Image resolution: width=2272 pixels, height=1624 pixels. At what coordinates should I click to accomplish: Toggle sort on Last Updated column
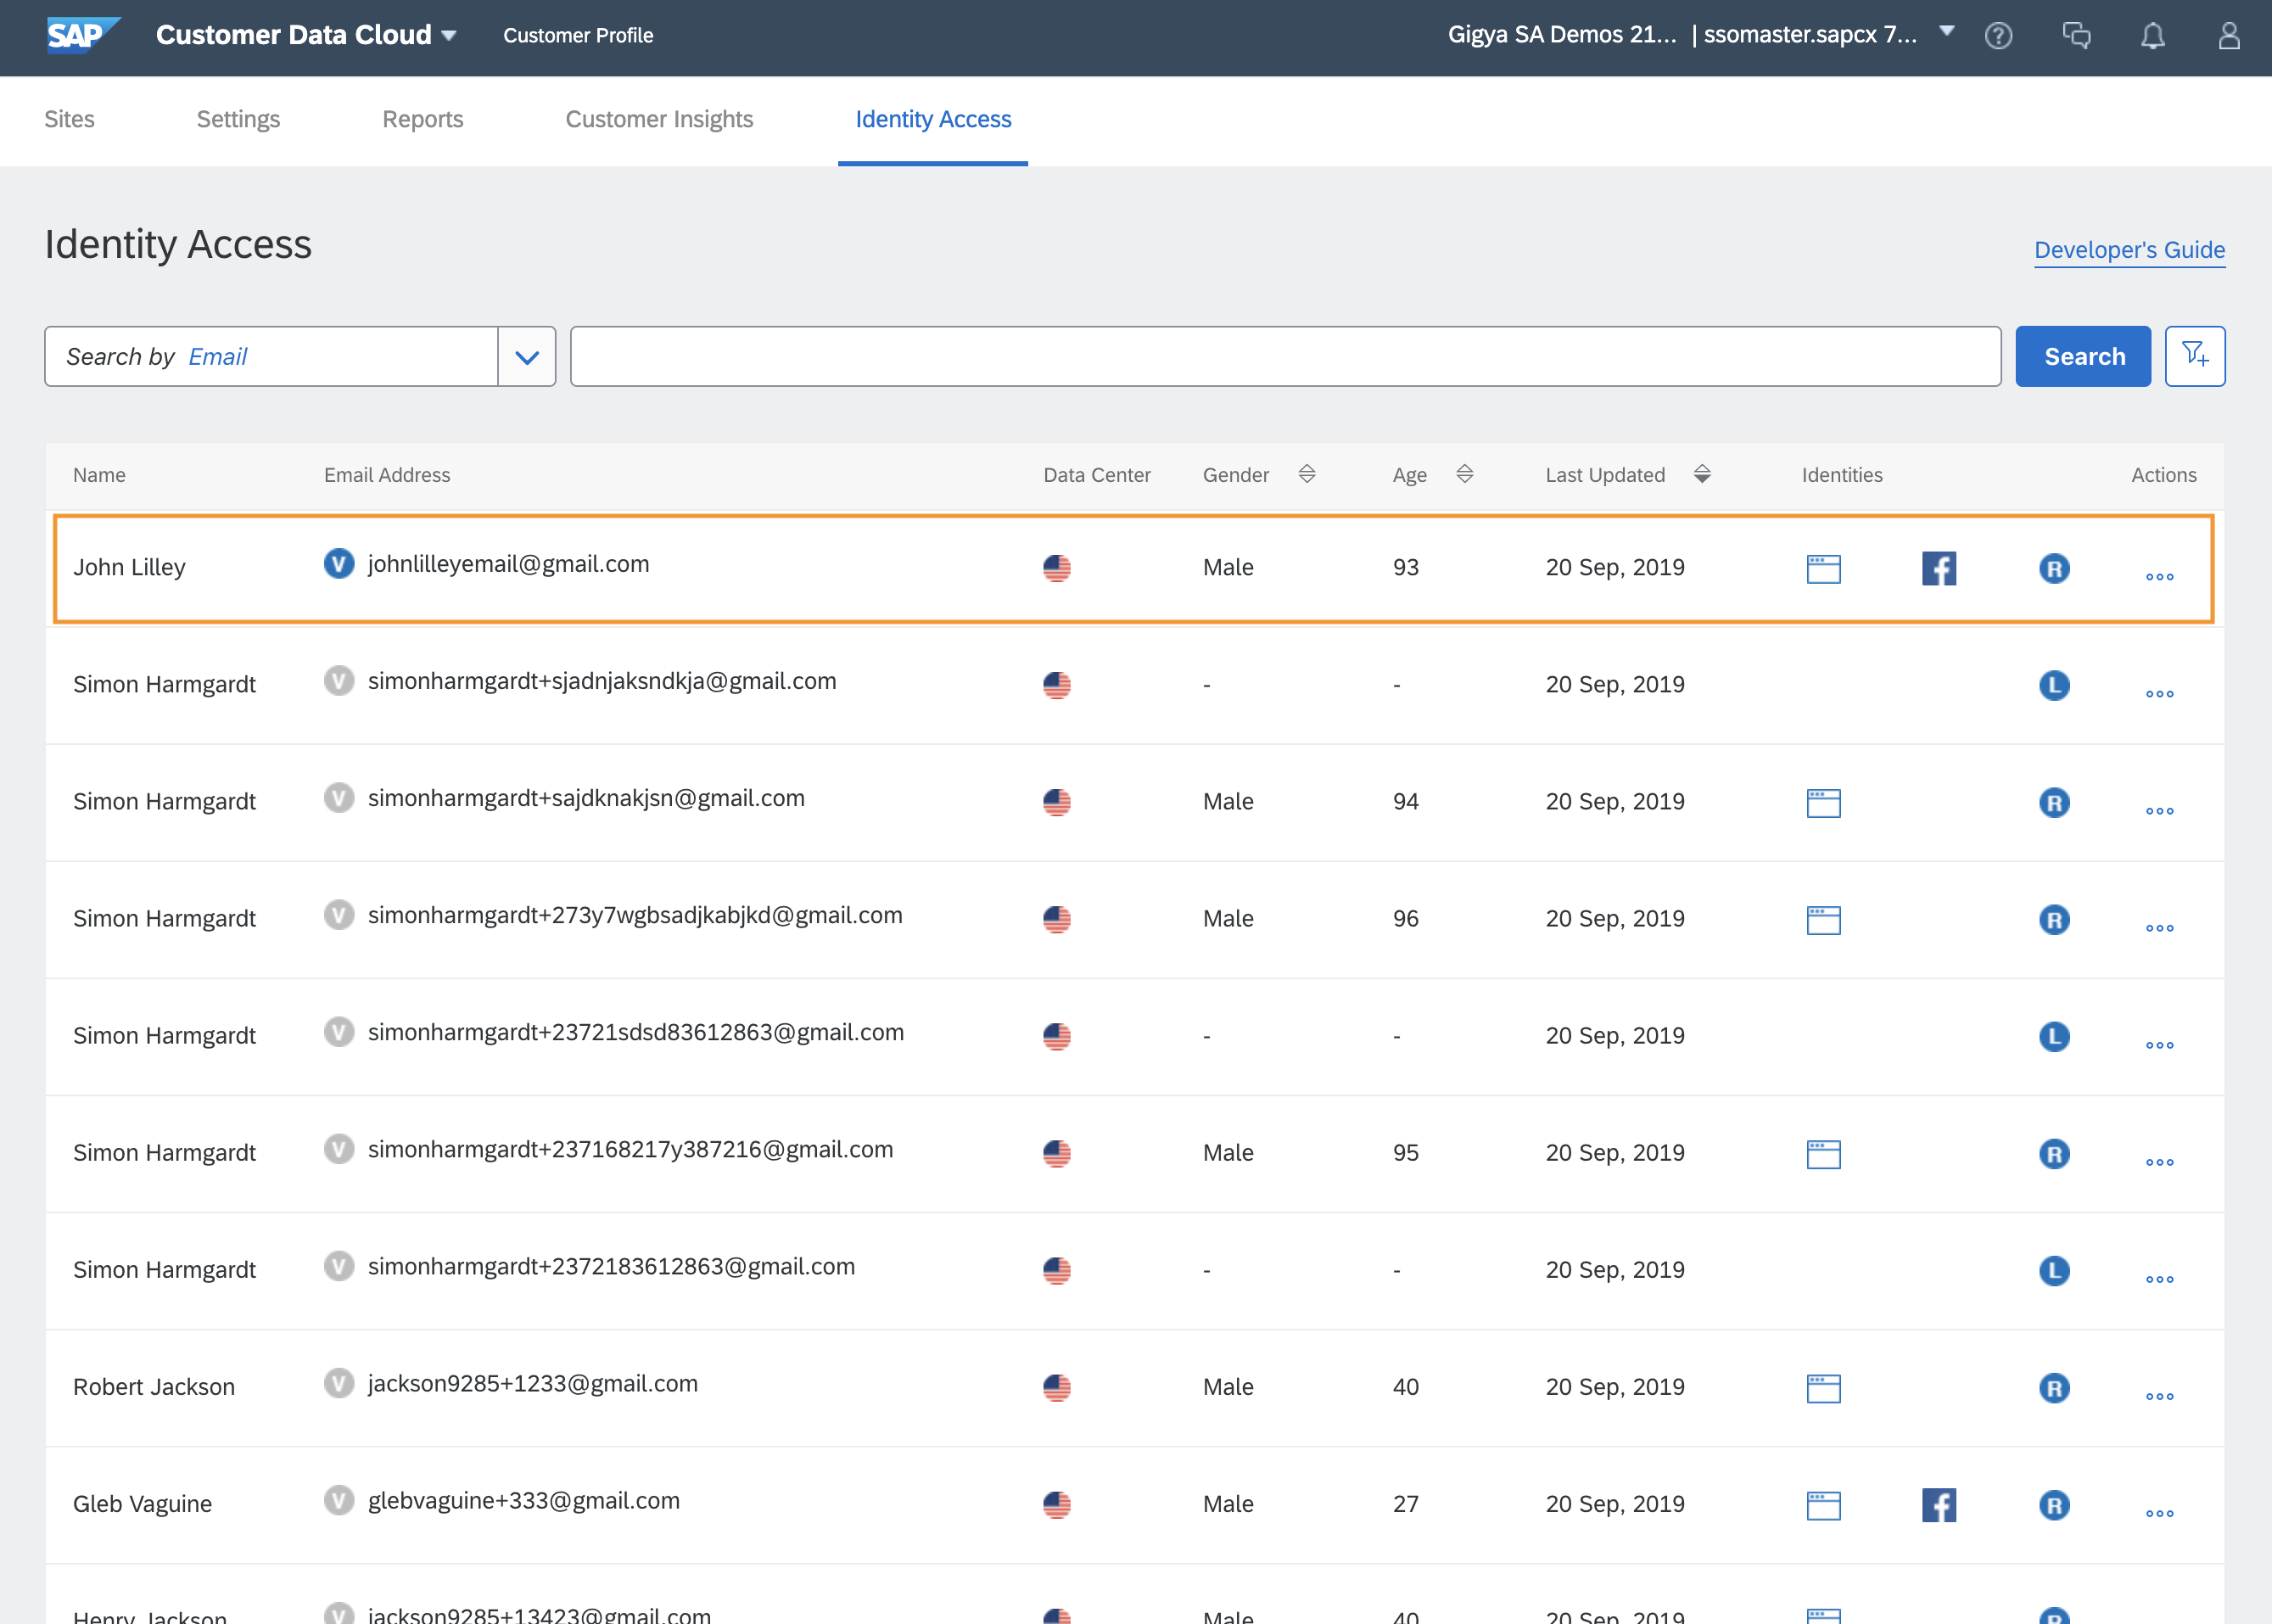tap(1701, 474)
